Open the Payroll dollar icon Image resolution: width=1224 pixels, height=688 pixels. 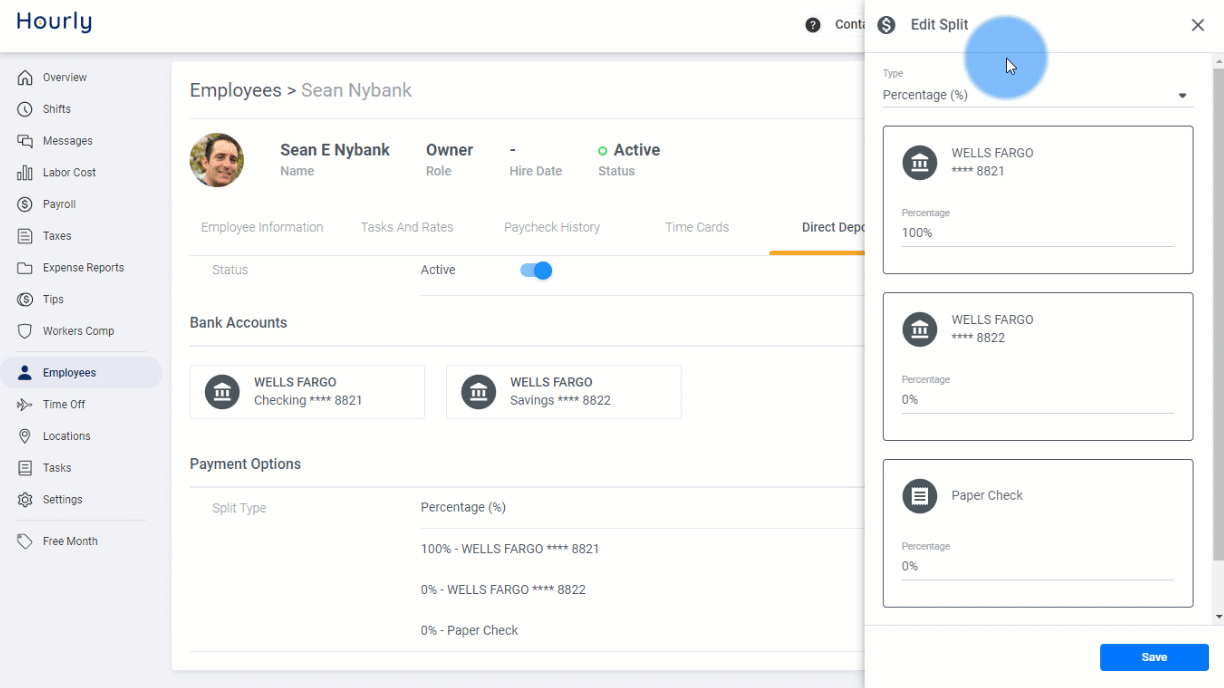[x=25, y=204]
